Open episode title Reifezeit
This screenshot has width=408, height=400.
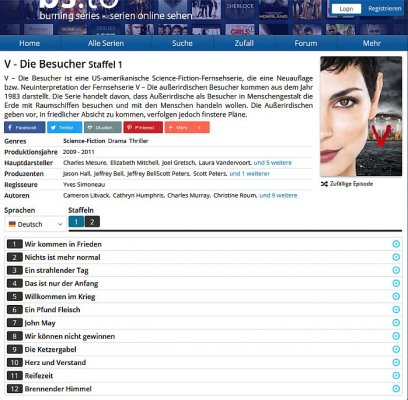point(39,375)
